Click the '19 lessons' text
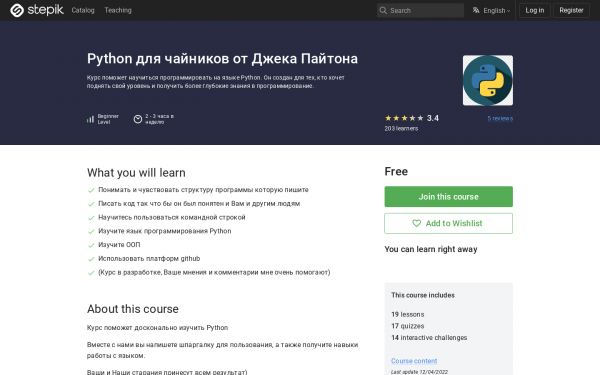Viewport: 600px width, 375px height. pos(408,315)
